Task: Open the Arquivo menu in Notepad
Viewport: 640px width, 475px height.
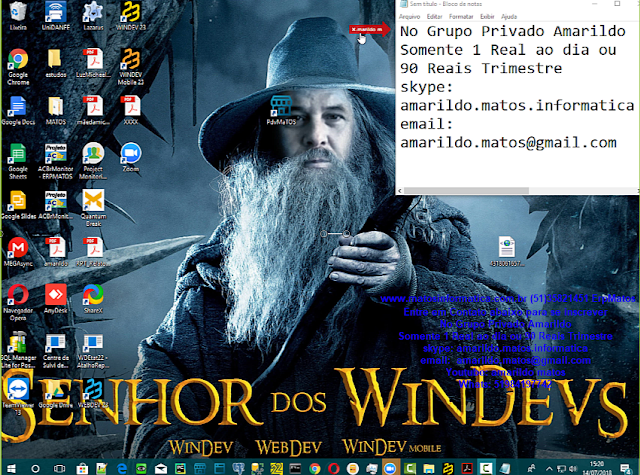Action: [409, 17]
